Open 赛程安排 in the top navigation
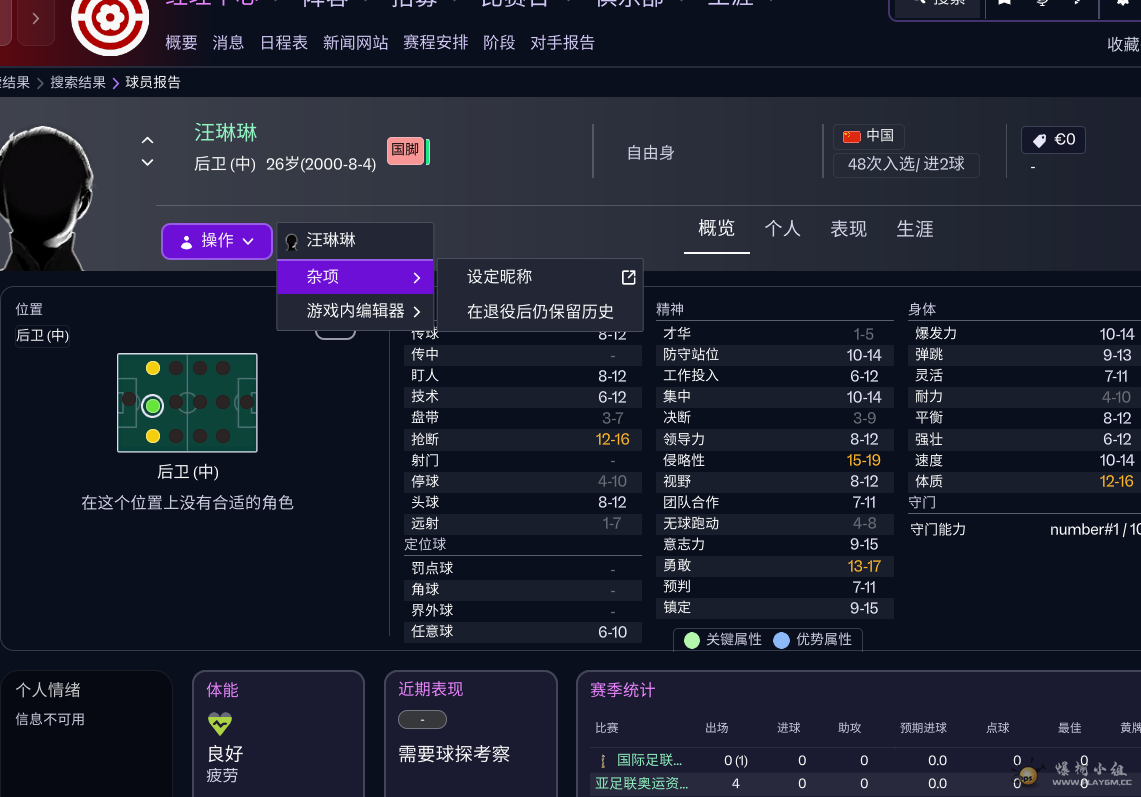 coord(436,43)
